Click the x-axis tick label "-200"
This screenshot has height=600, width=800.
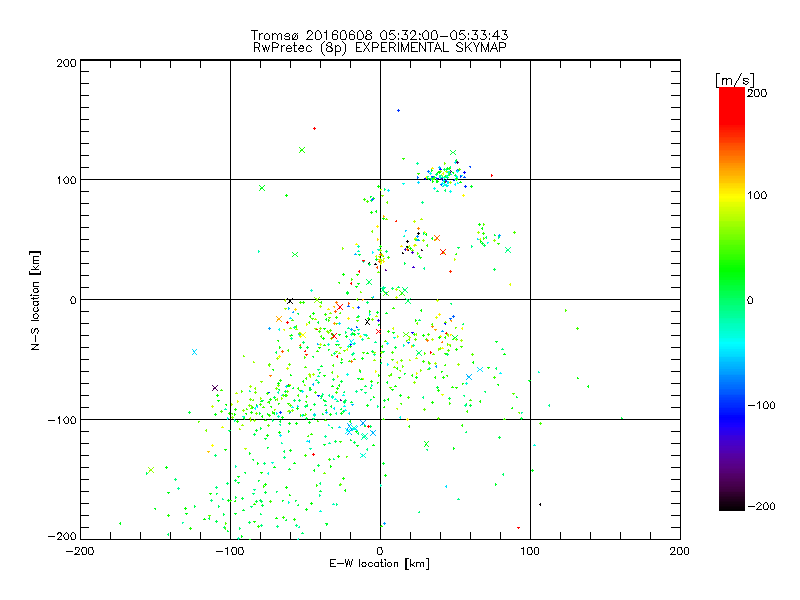pos(80,551)
